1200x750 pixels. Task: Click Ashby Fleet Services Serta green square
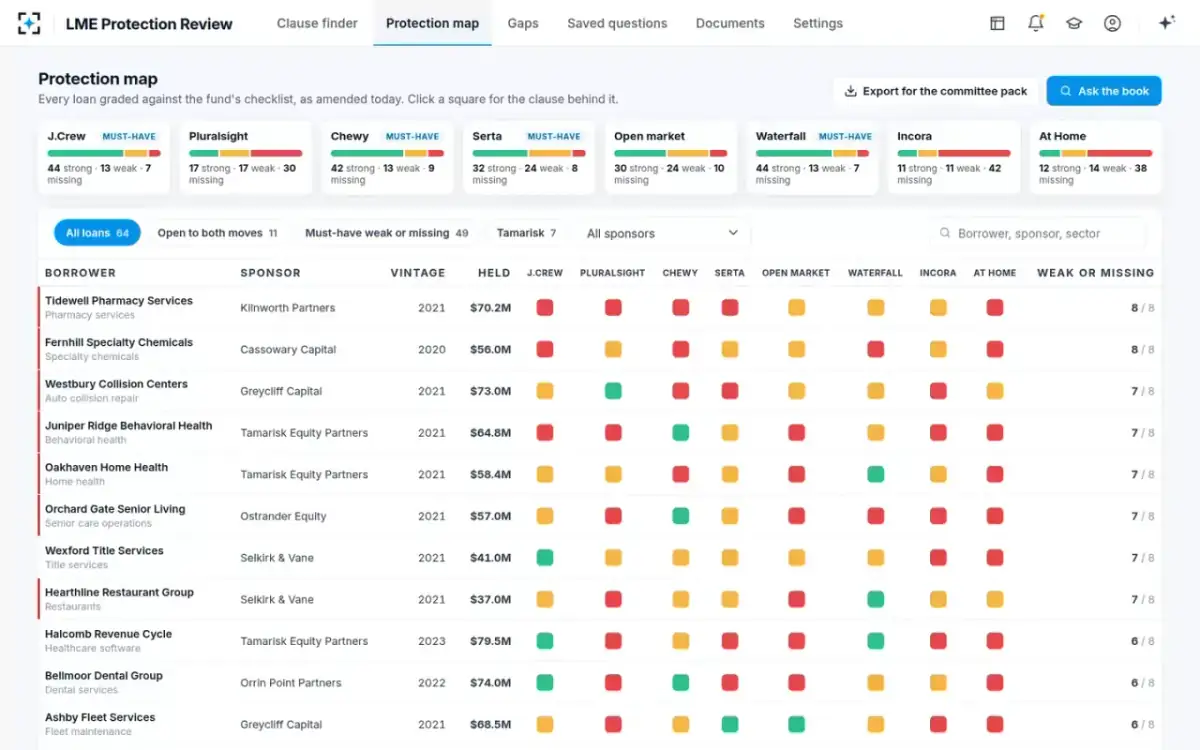click(x=730, y=724)
